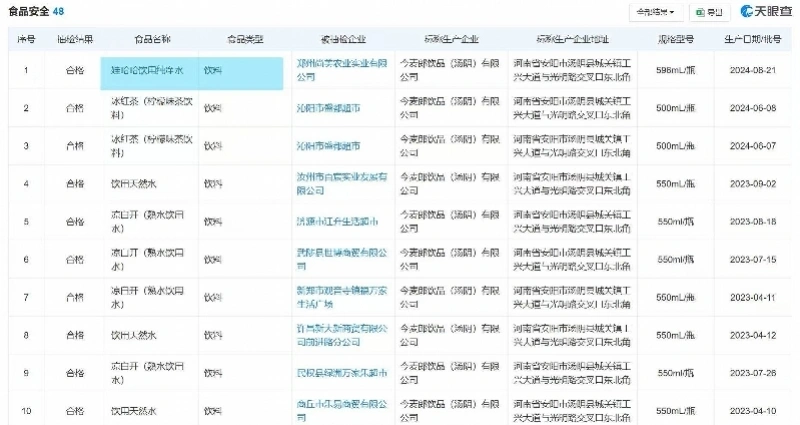Viewport: 800px width, 425px height.
Task: Click the 生产日期/批号 column header
Action: pyautogui.click(x=753, y=39)
